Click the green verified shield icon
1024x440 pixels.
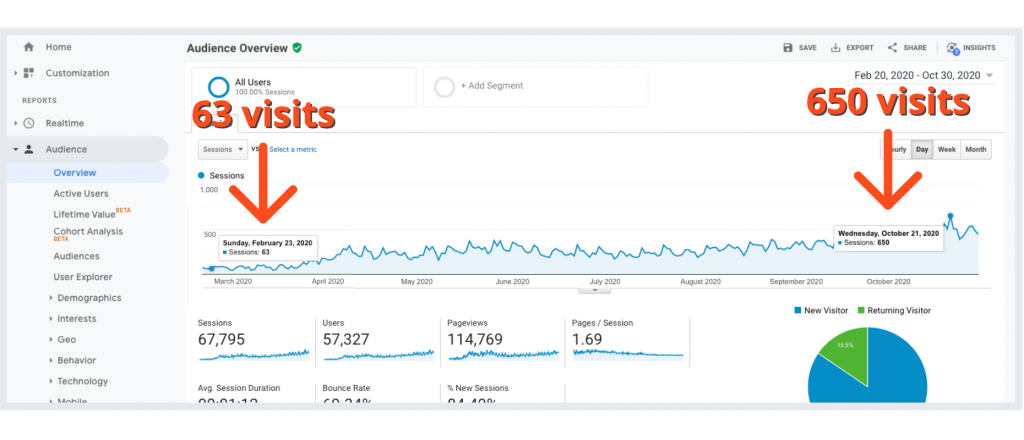point(297,48)
